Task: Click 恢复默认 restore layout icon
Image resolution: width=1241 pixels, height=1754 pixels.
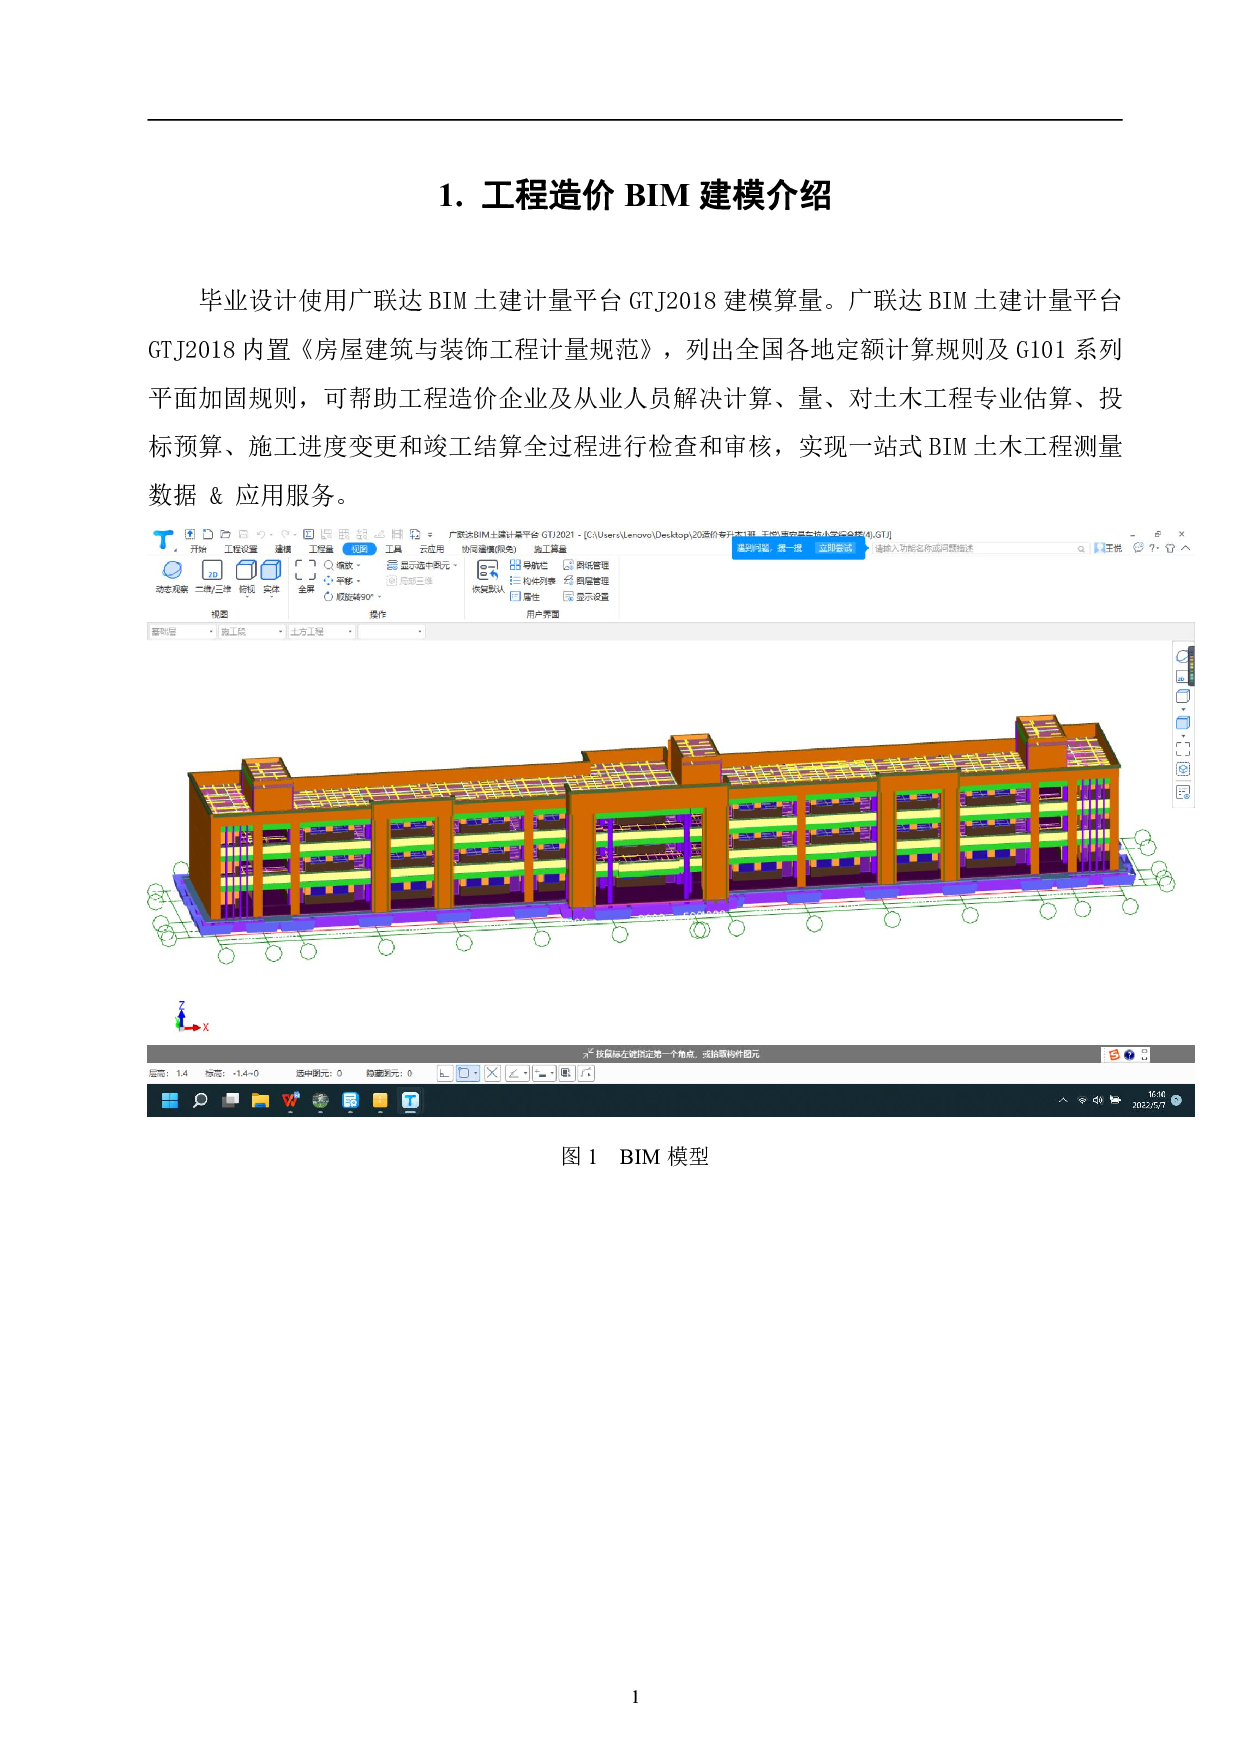Action: tap(488, 573)
